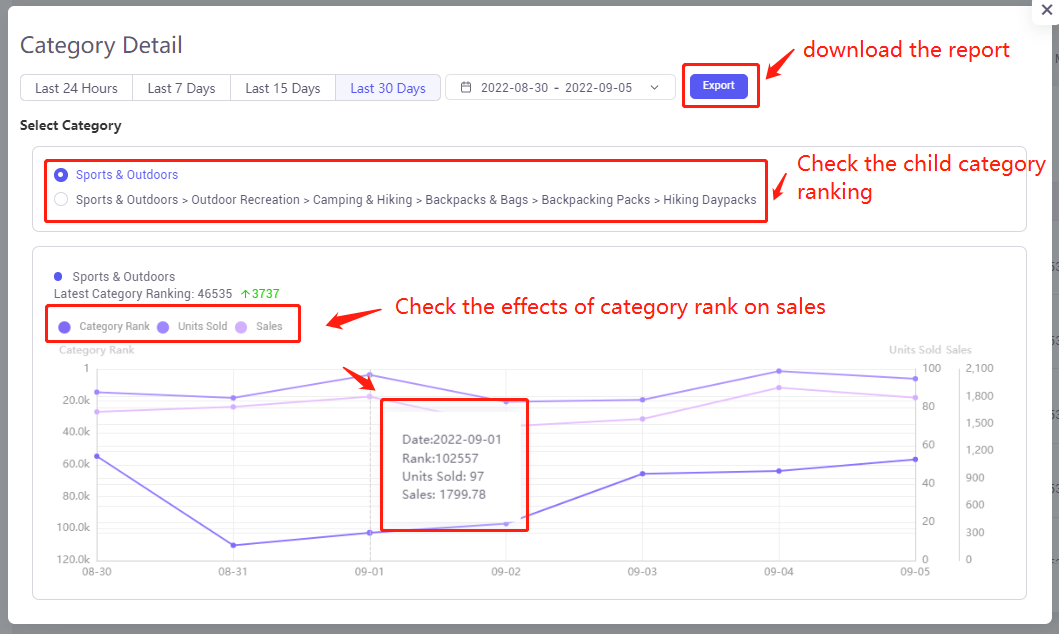Click the 'Date:2022-09-01' tooltip line
The width and height of the screenshot is (1059, 634).
point(452,440)
